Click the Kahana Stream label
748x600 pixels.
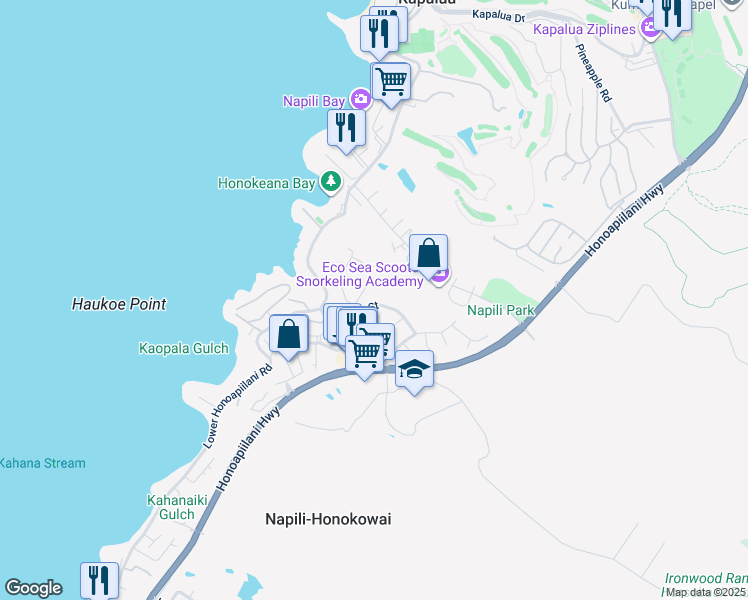42,463
